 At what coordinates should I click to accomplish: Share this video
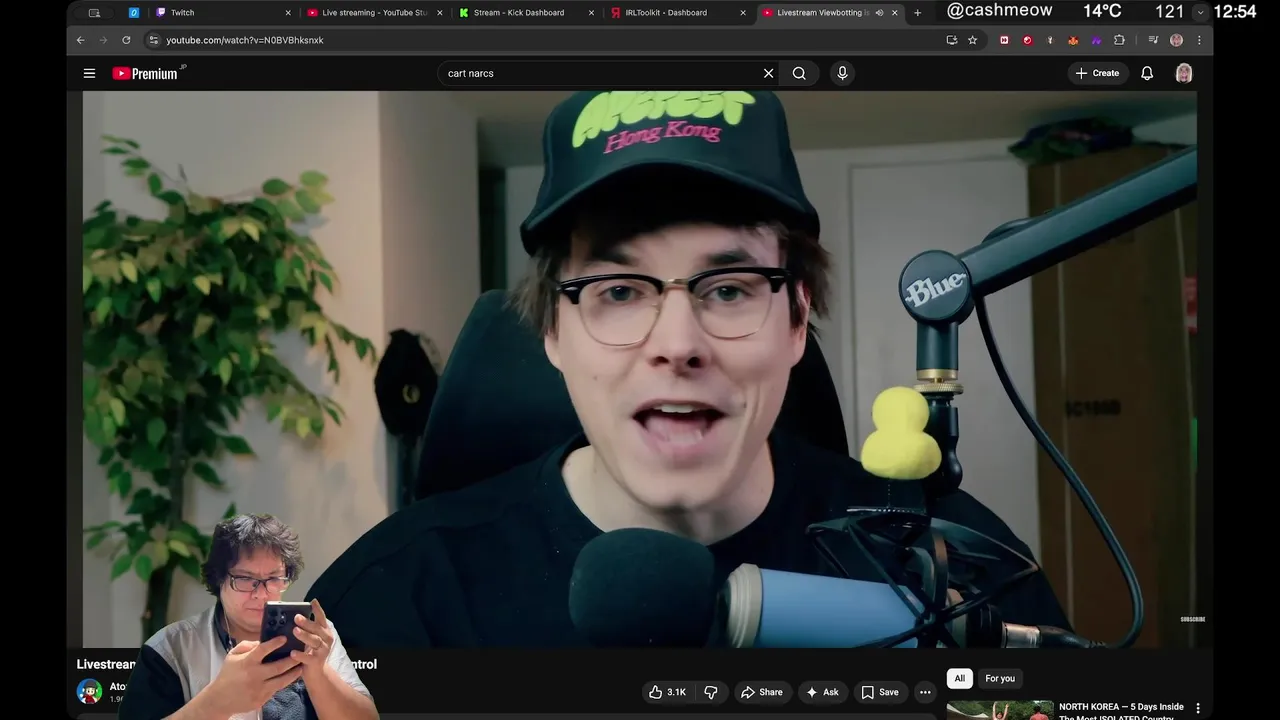(x=762, y=692)
